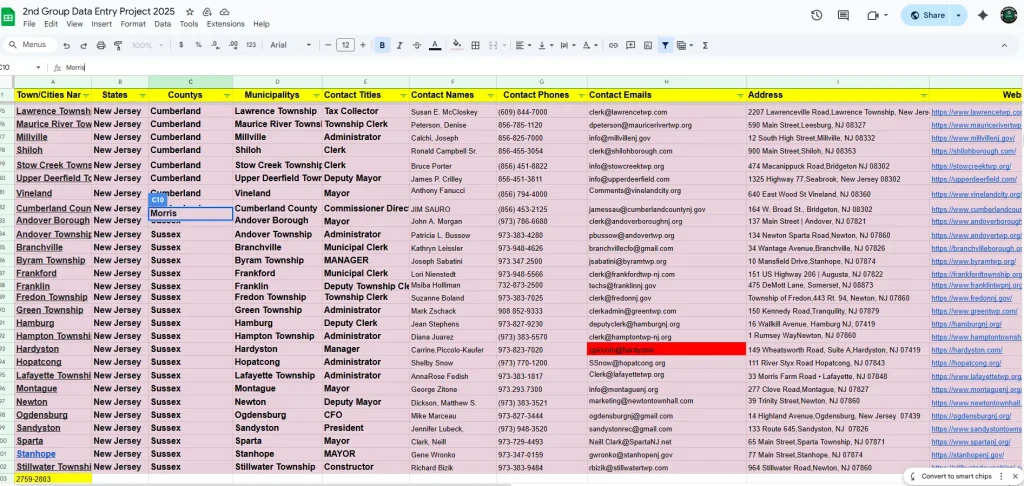Click the Insert link icon

point(613,45)
